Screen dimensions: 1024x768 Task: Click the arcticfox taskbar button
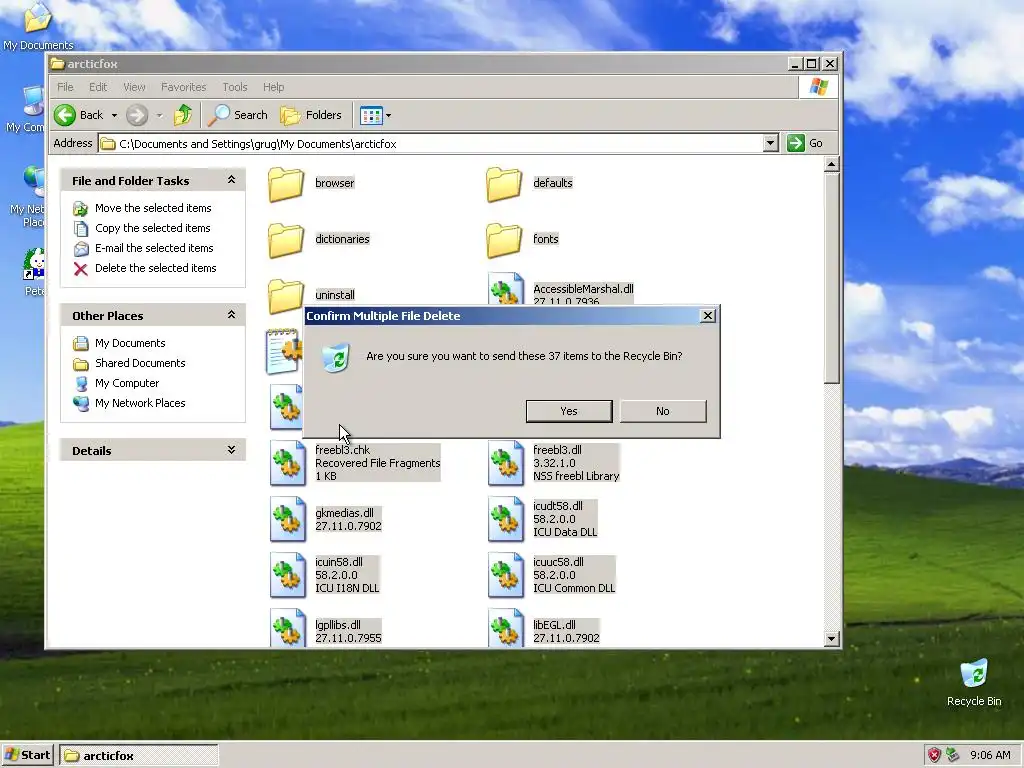pyautogui.click(x=139, y=756)
